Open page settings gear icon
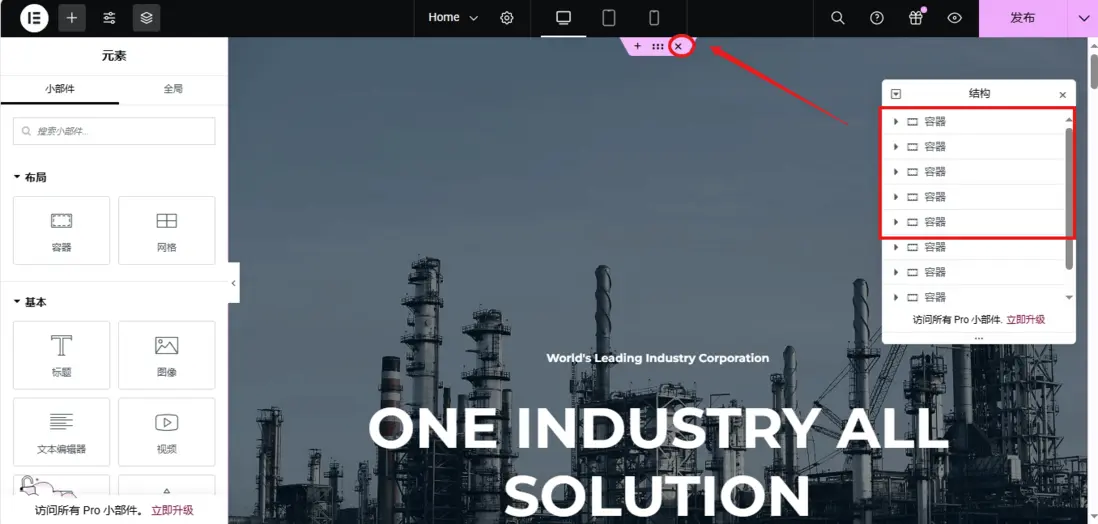This screenshot has height=524, width=1098. (507, 18)
